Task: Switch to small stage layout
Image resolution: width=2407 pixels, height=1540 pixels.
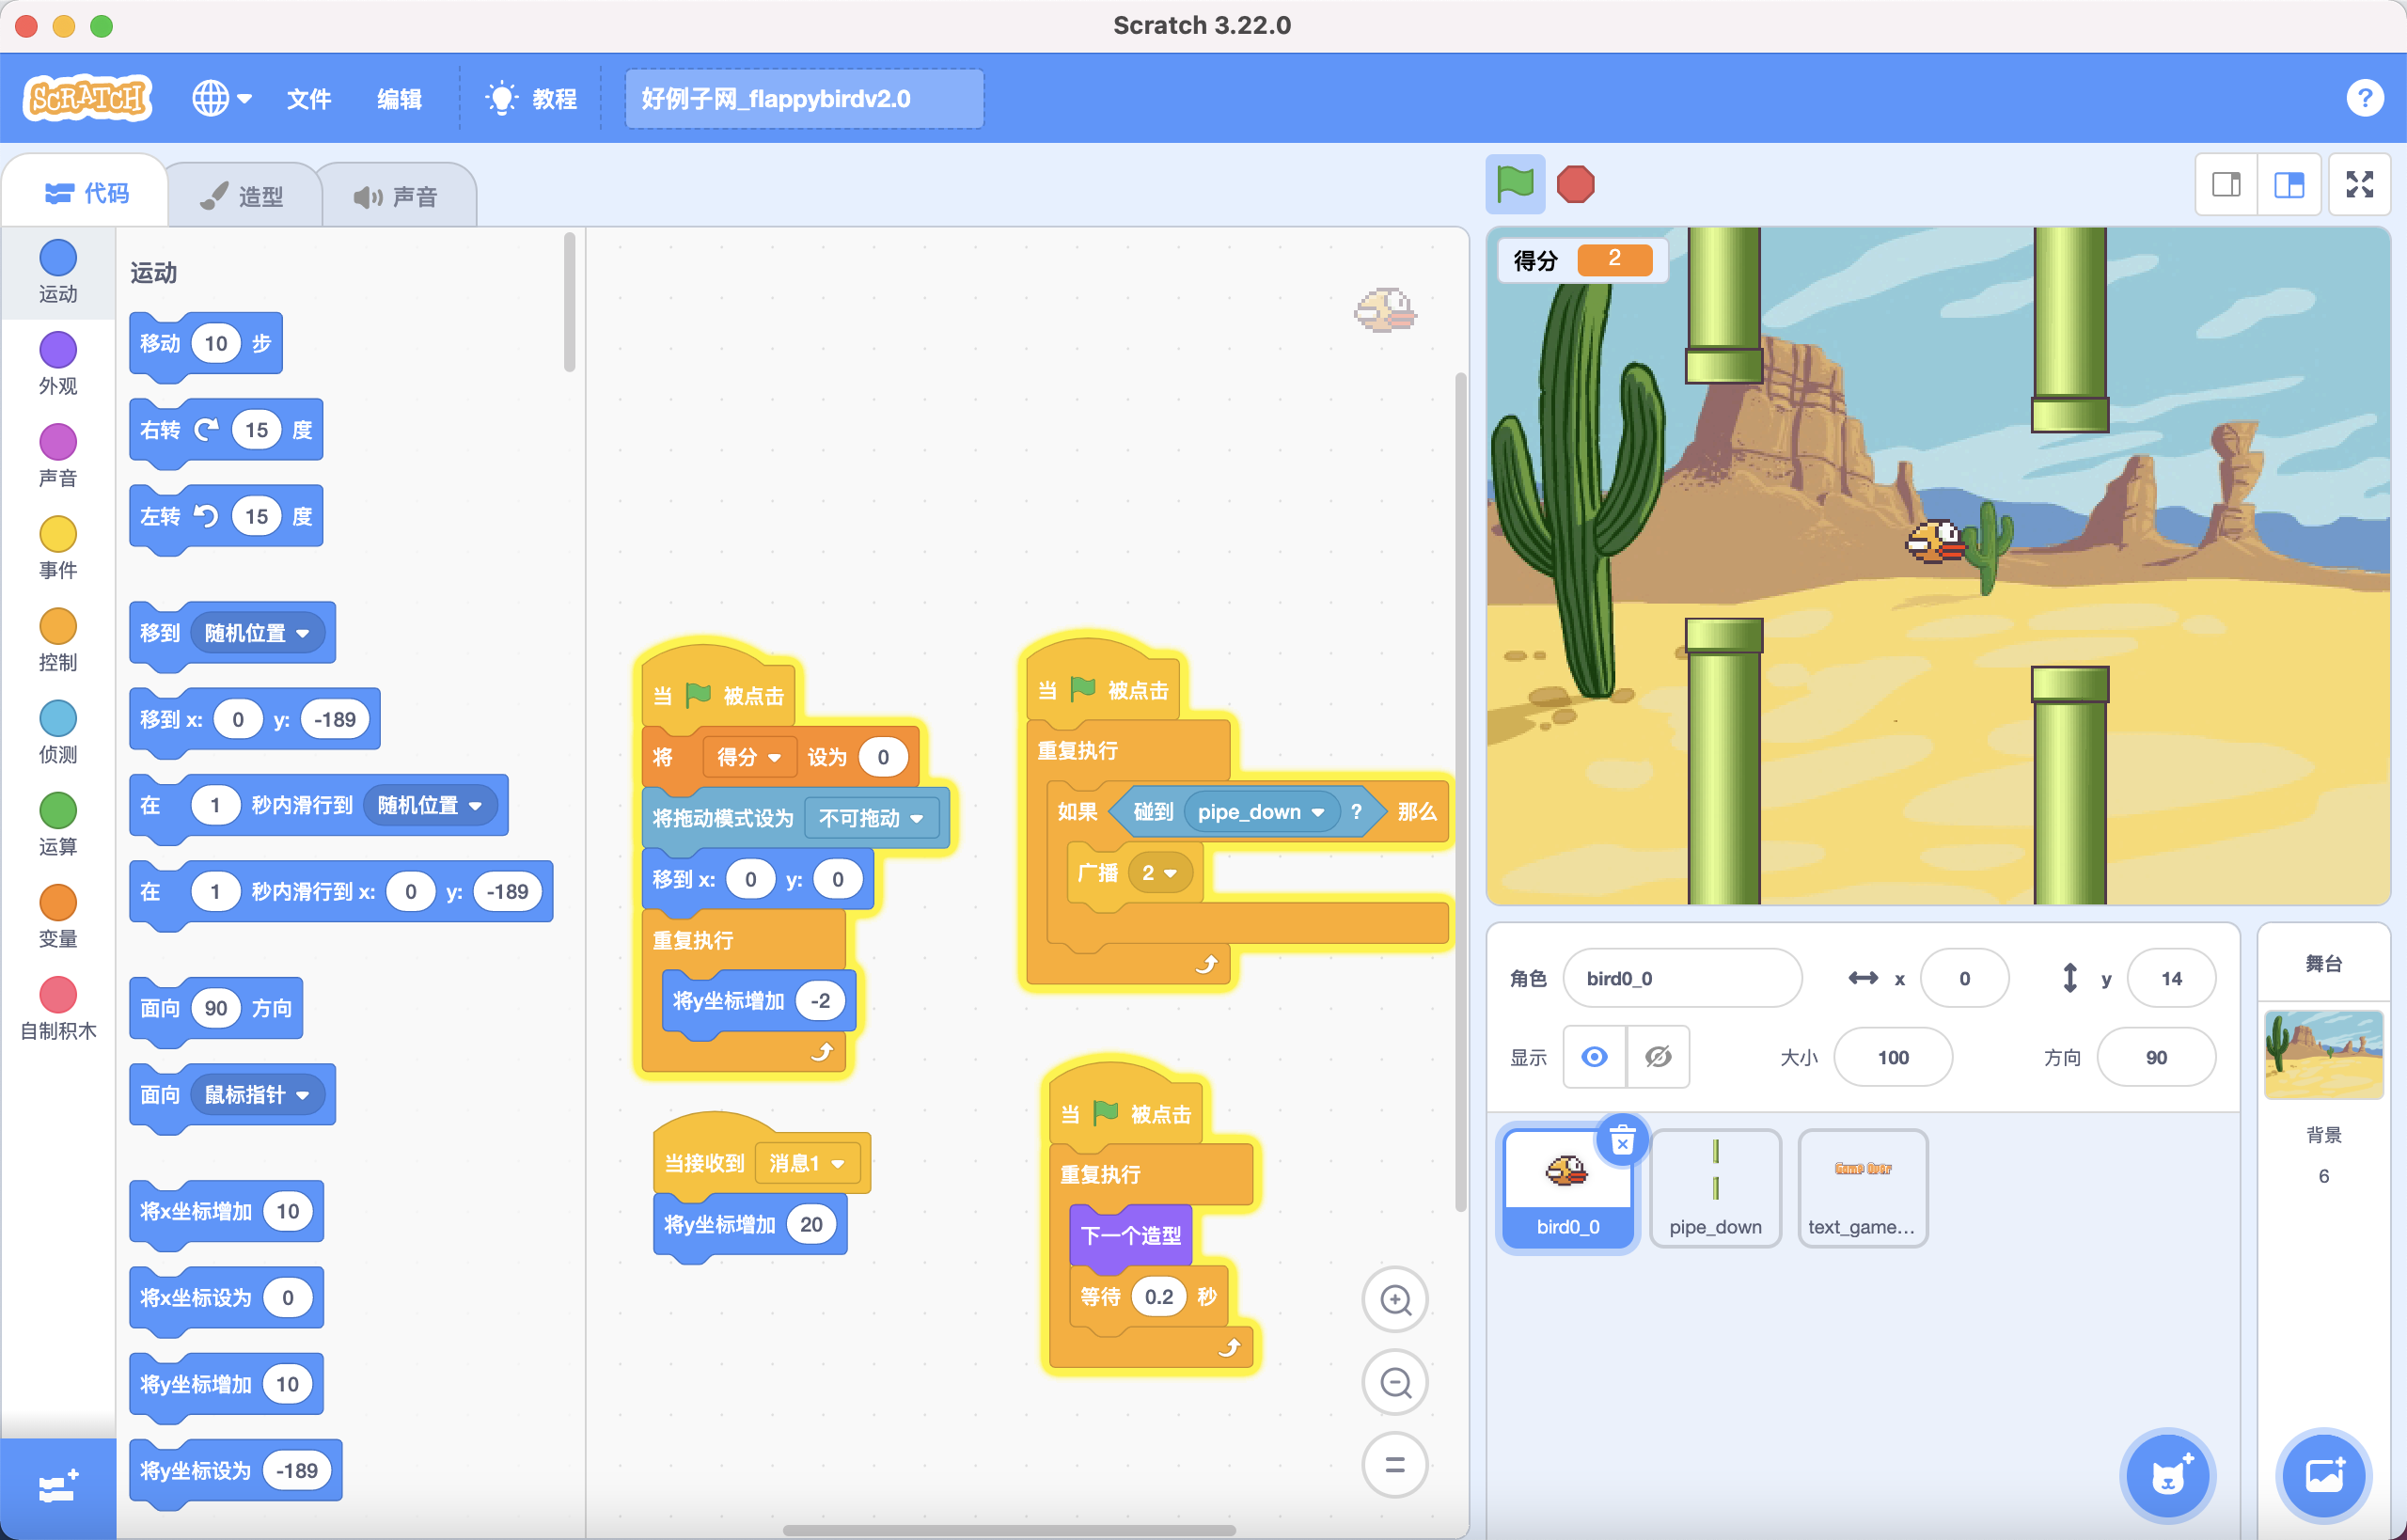Action: [2226, 184]
